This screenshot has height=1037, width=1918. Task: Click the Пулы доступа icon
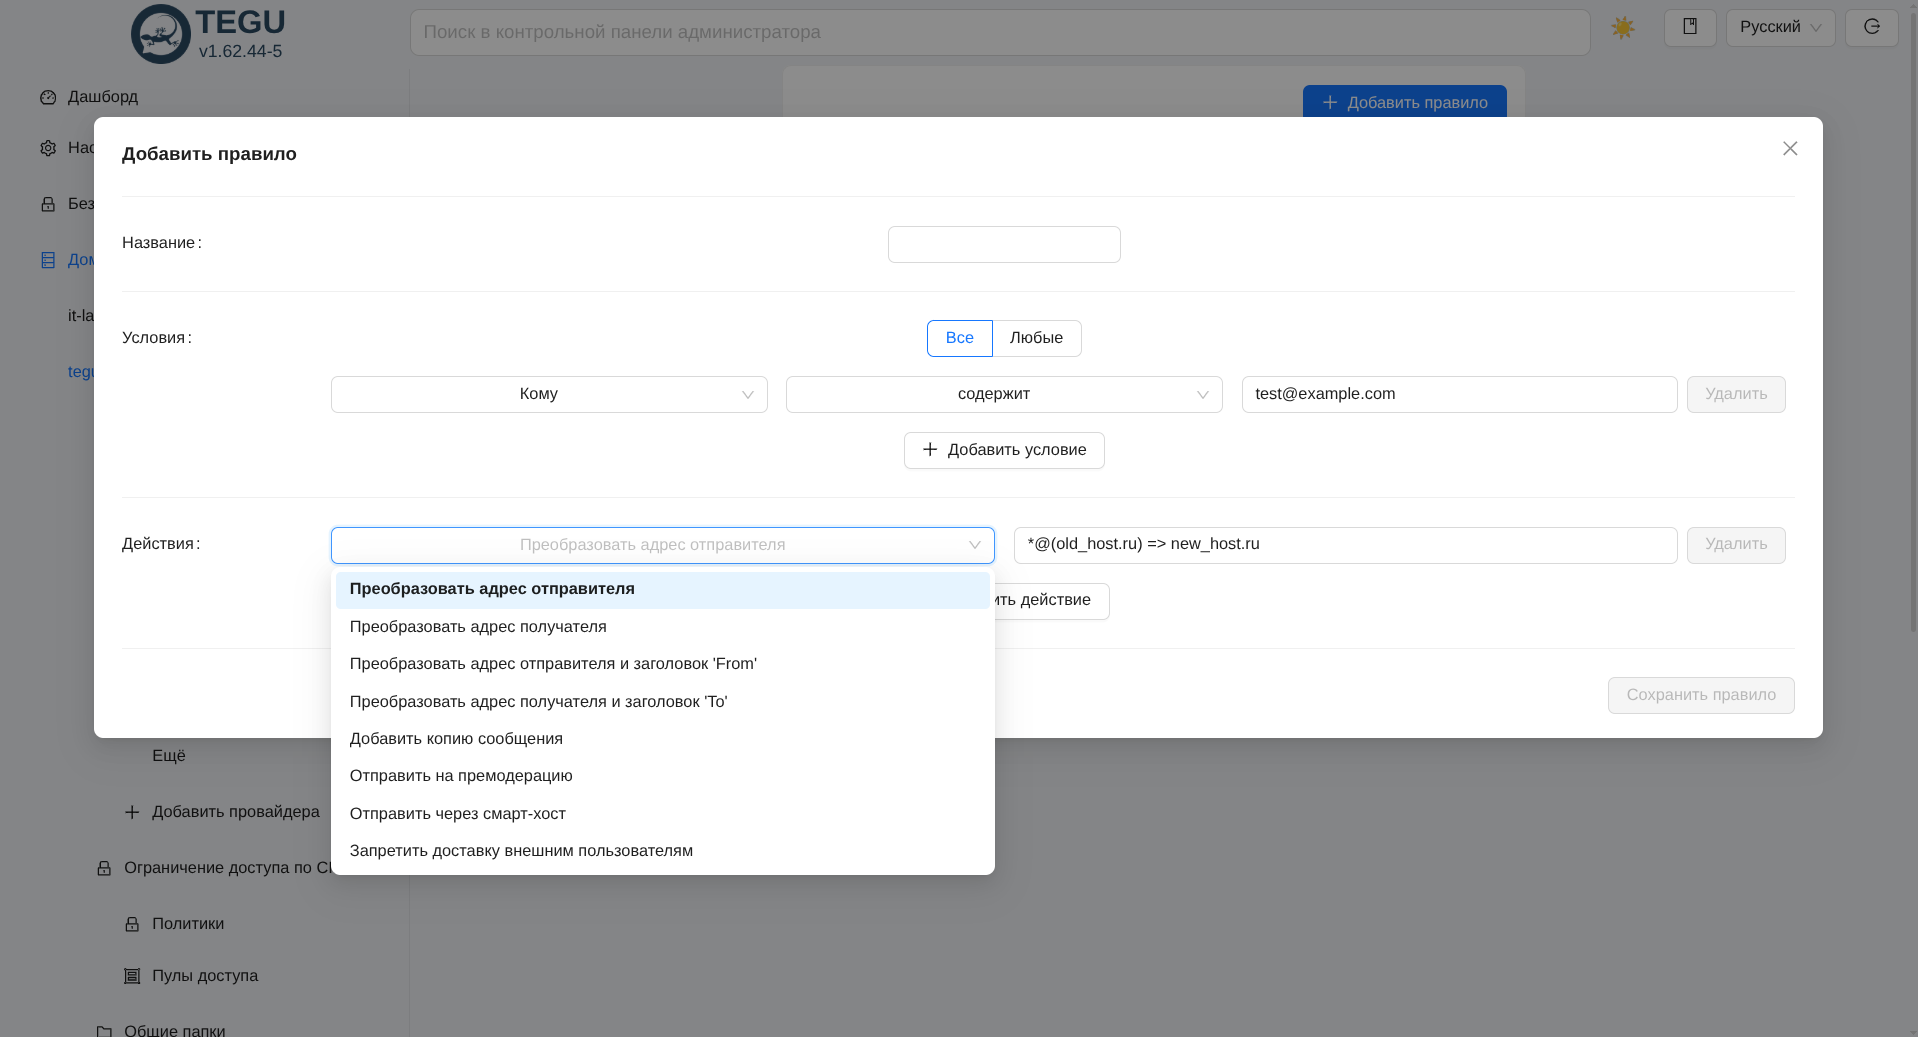[x=132, y=976]
